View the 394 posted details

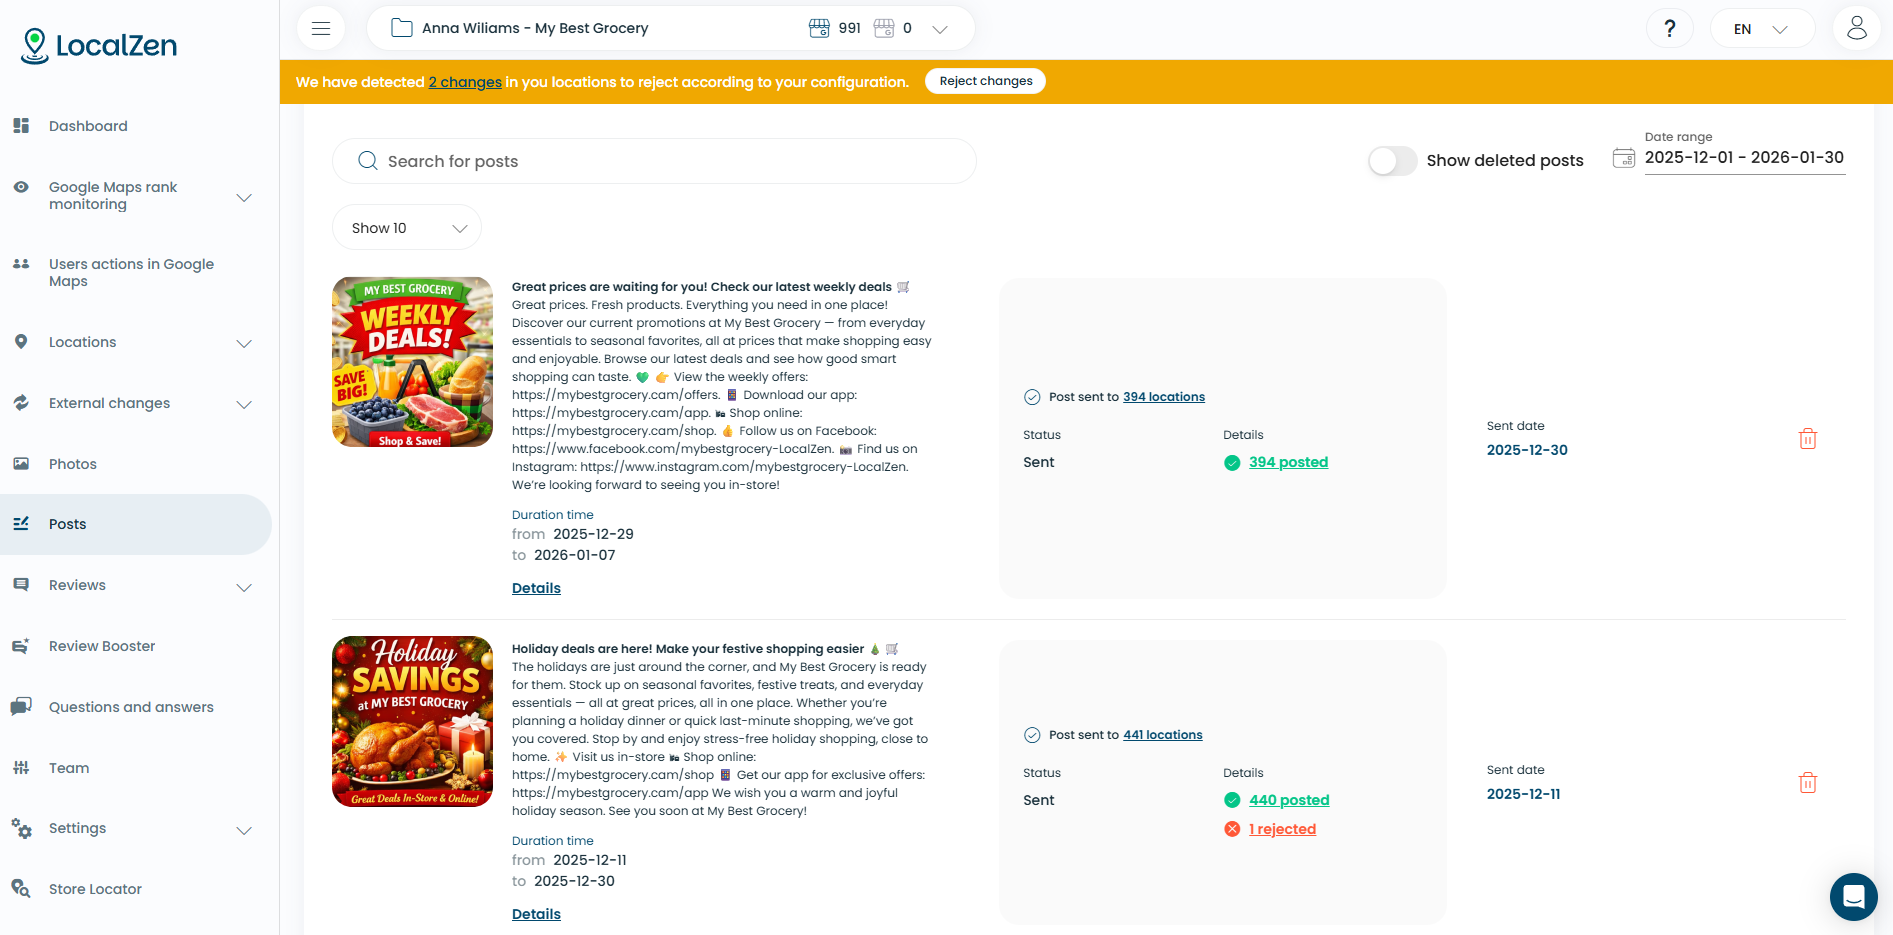click(x=1288, y=462)
